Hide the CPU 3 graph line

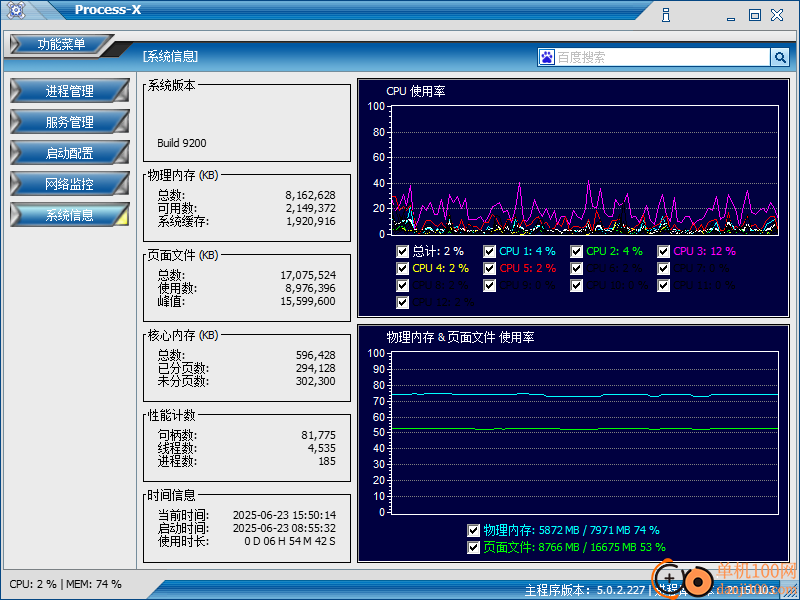point(663,251)
